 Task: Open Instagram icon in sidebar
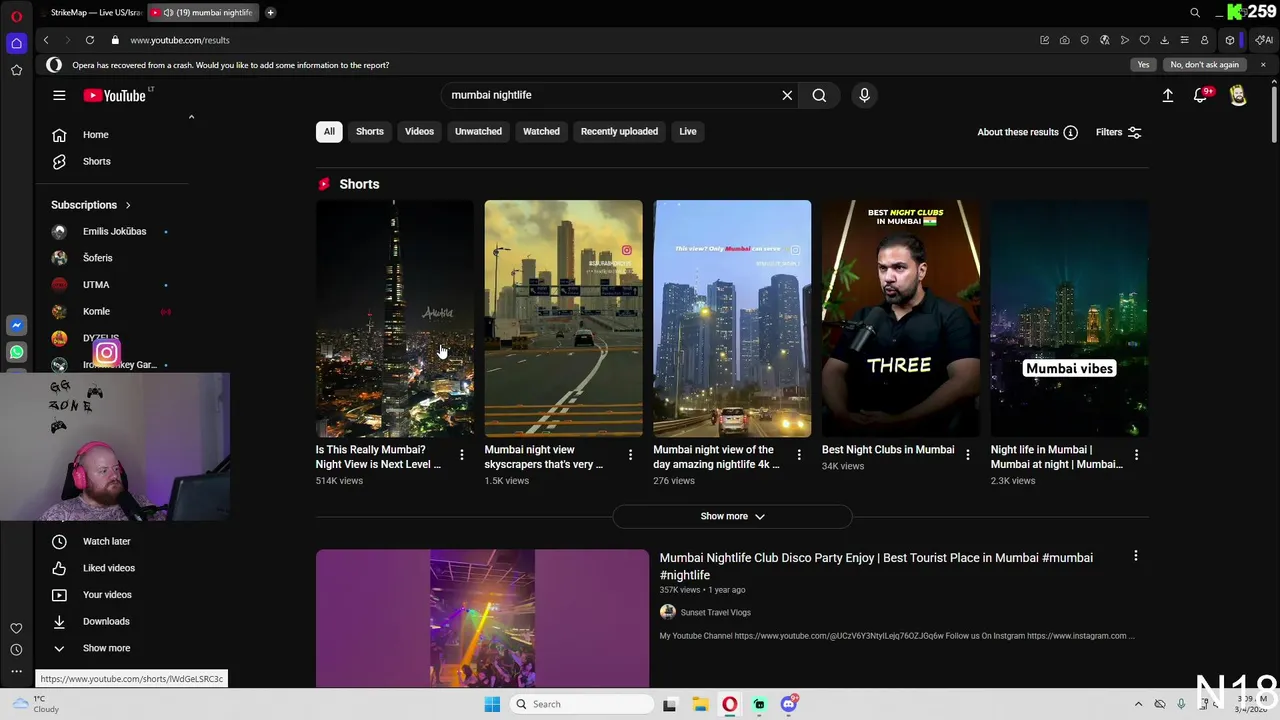[x=106, y=352]
